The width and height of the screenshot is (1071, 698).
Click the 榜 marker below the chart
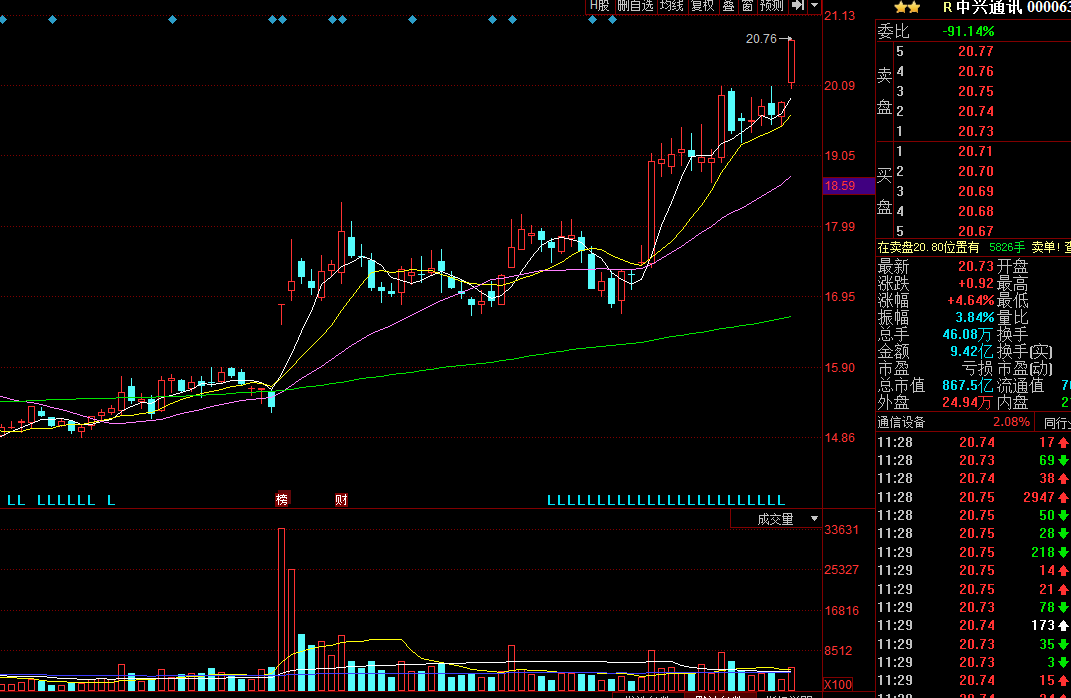[x=282, y=499]
